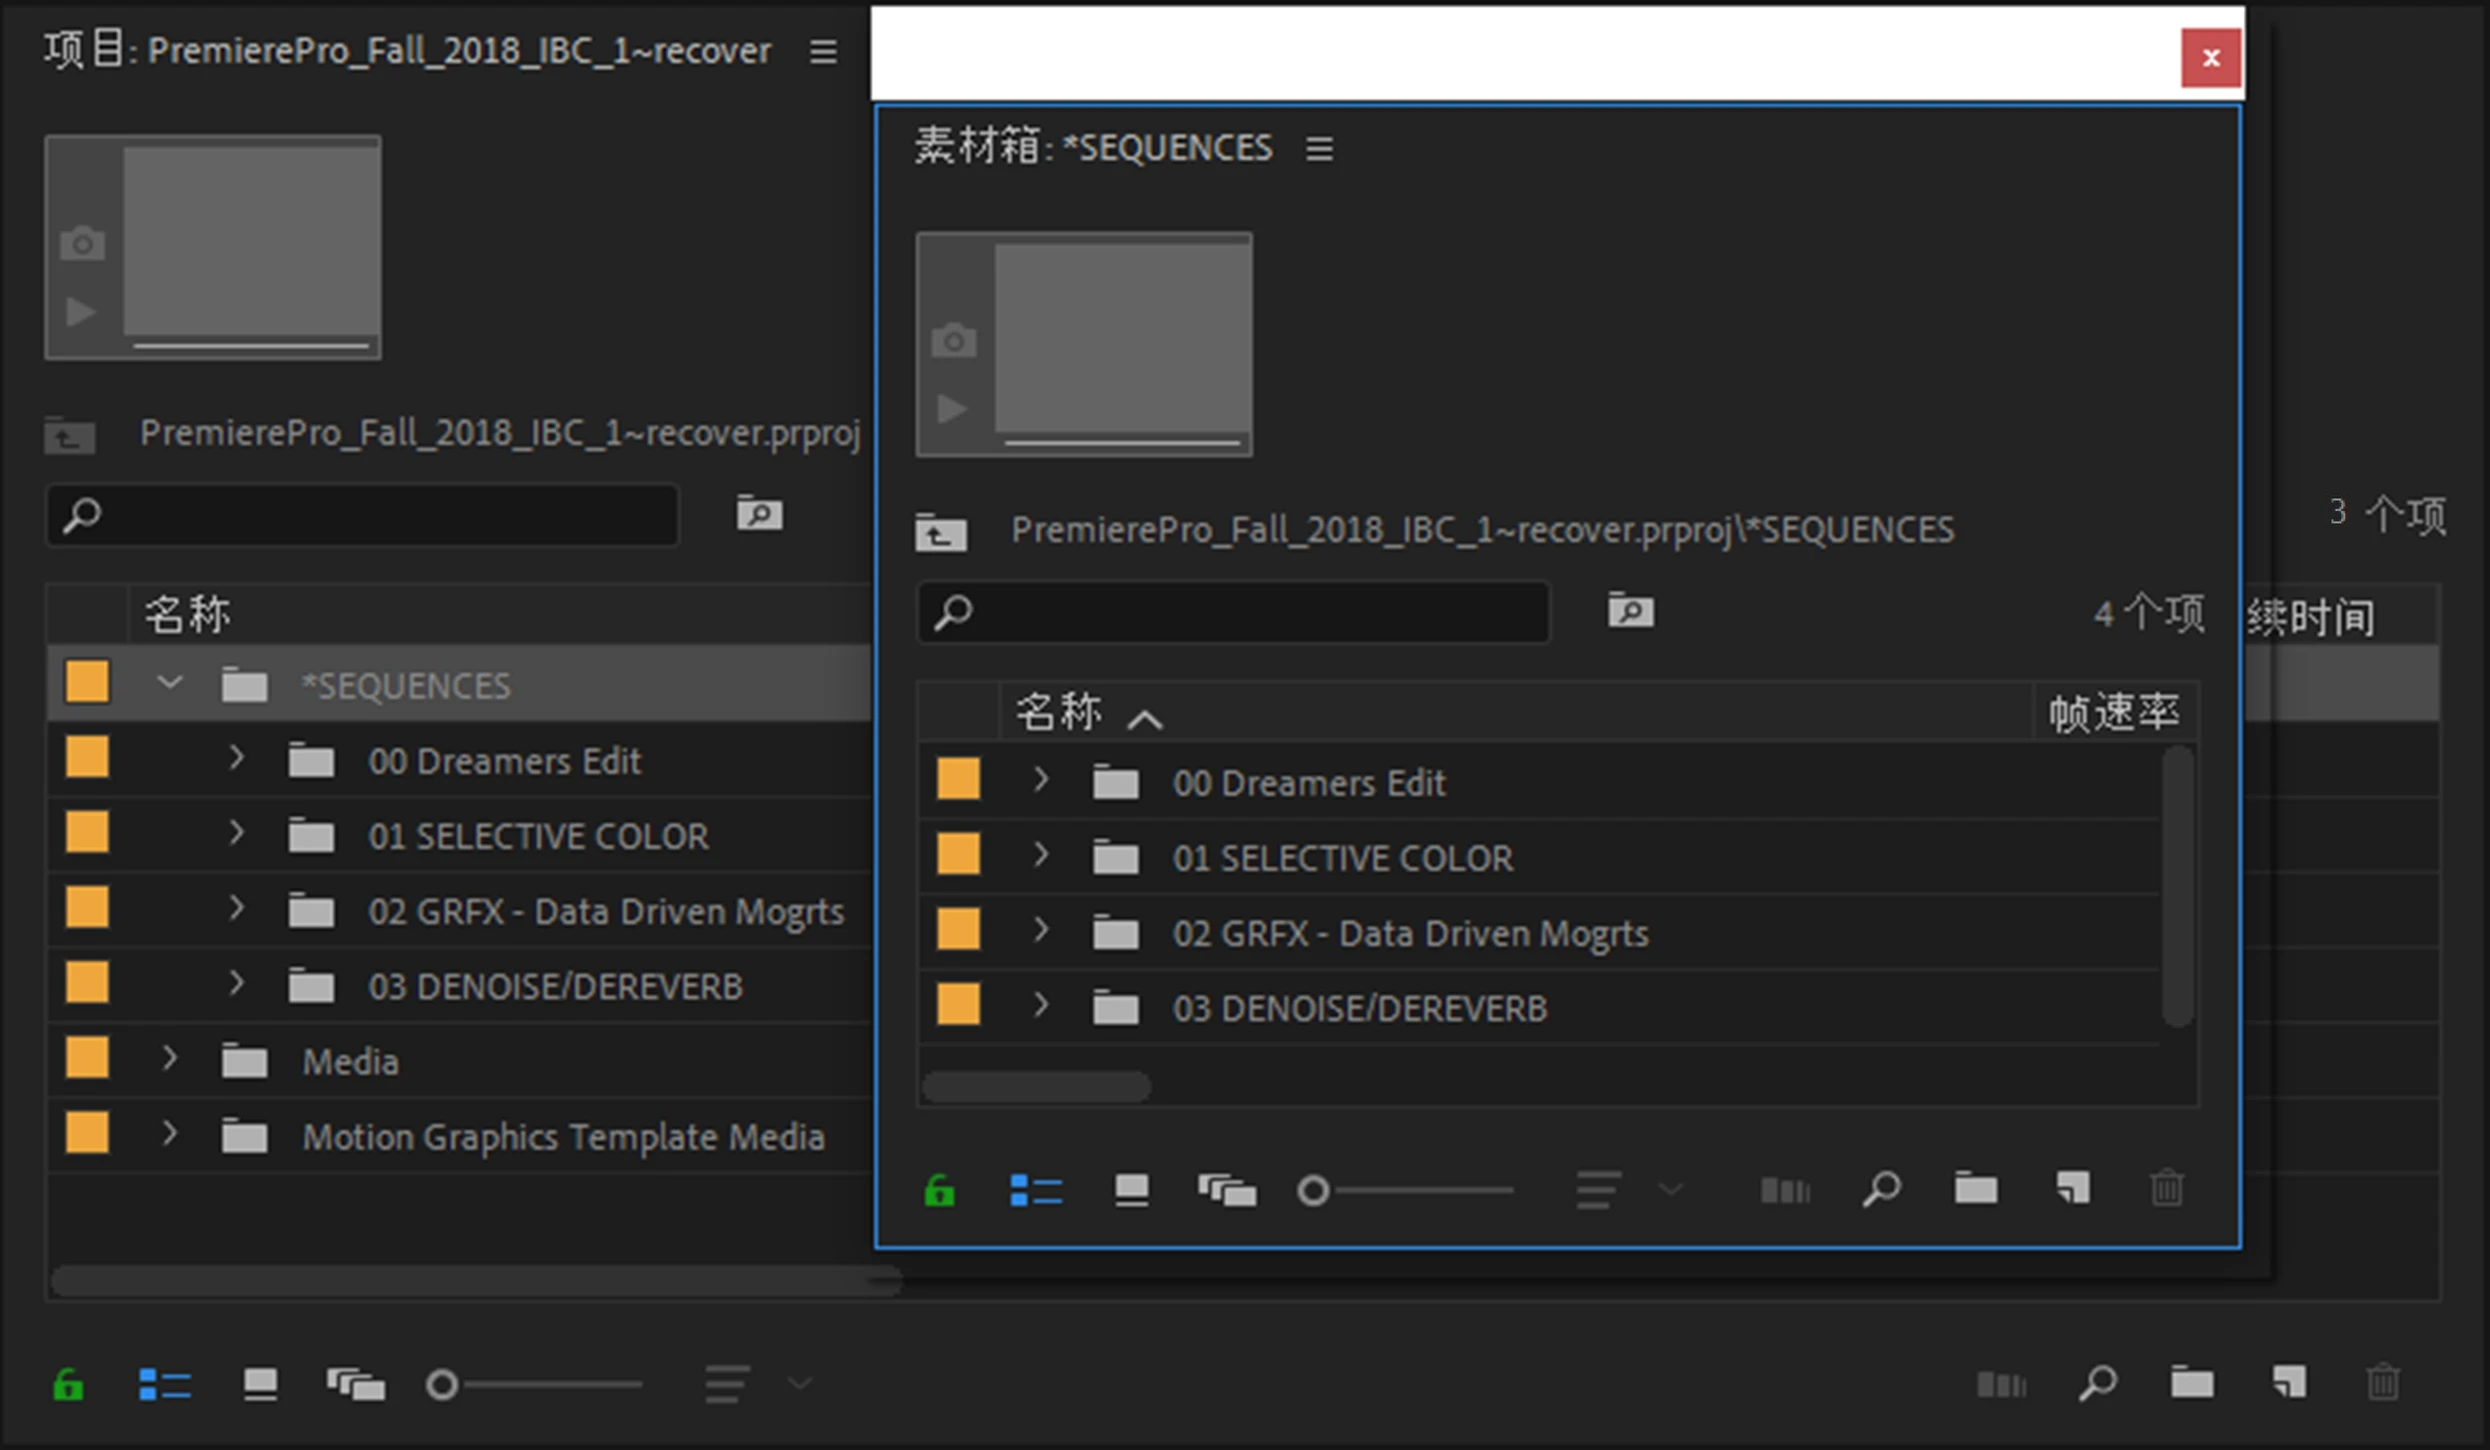Image resolution: width=2490 pixels, height=1450 pixels.
Task: Open the project panel menu
Action: click(x=822, y=52)
